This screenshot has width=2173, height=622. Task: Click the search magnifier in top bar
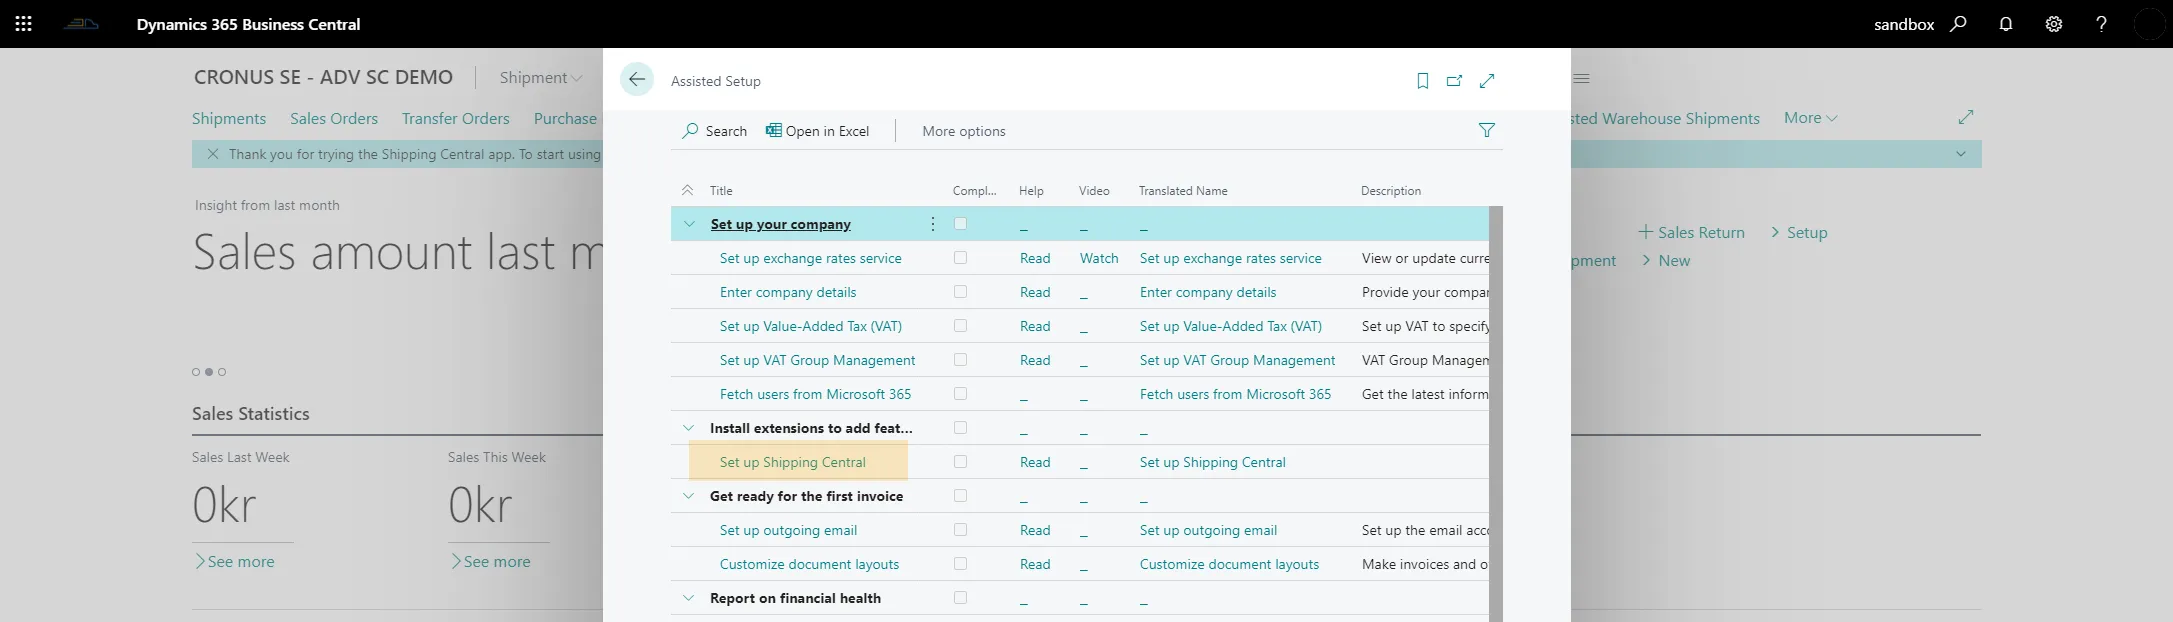1958,24
